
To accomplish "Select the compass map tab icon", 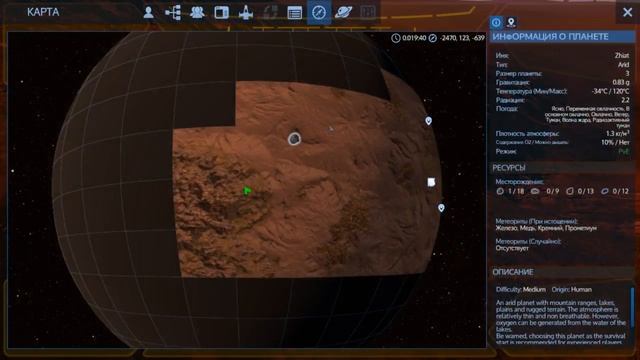I will tap(319, 12).
